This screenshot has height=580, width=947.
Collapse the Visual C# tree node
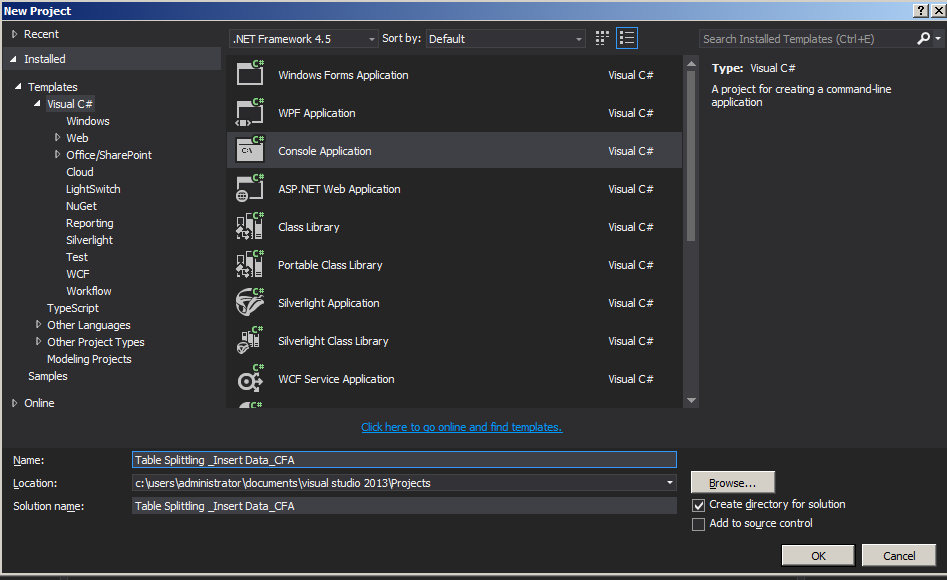[x=36, y=103]
